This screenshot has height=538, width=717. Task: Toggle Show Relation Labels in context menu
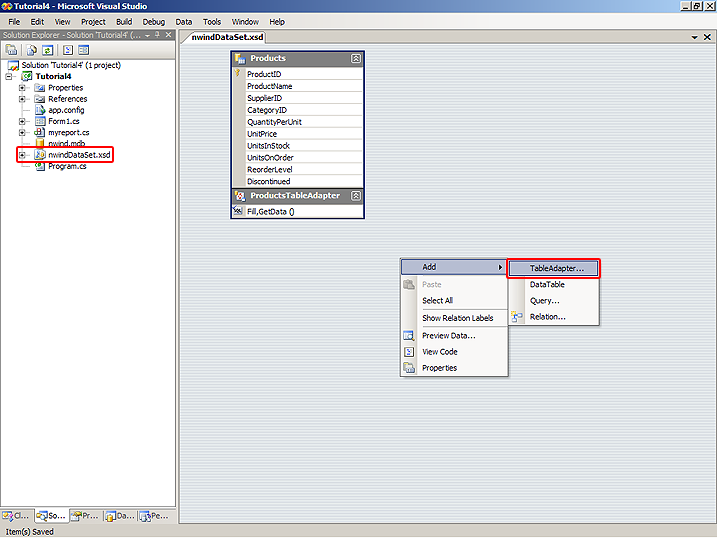(457, 318)
